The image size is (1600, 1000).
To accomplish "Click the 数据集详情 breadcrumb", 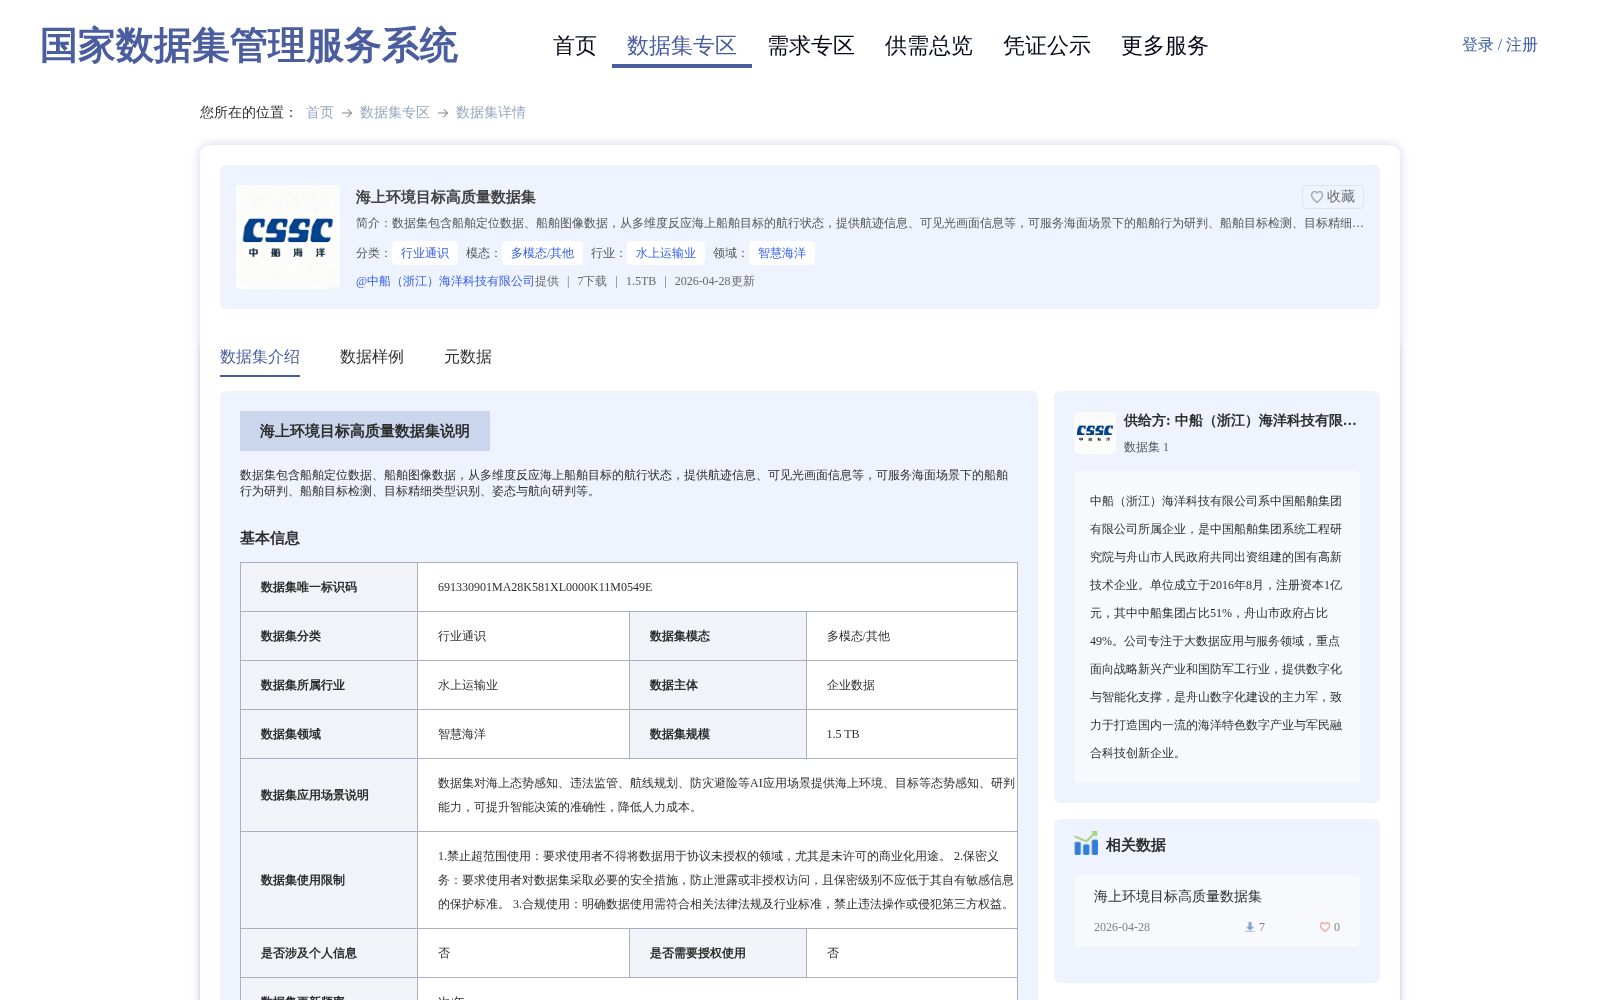I will pyautogui.click(x=491, y=113).
